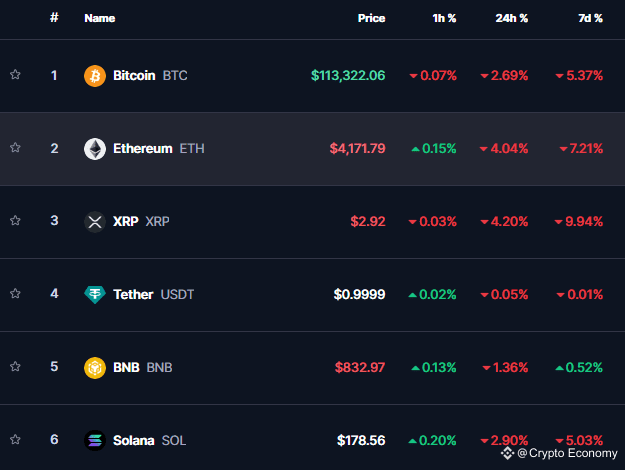This screenshot has width=625, height=470.
Task: Toggle the Ethereum watchlist star
Action: click(15, 147)
